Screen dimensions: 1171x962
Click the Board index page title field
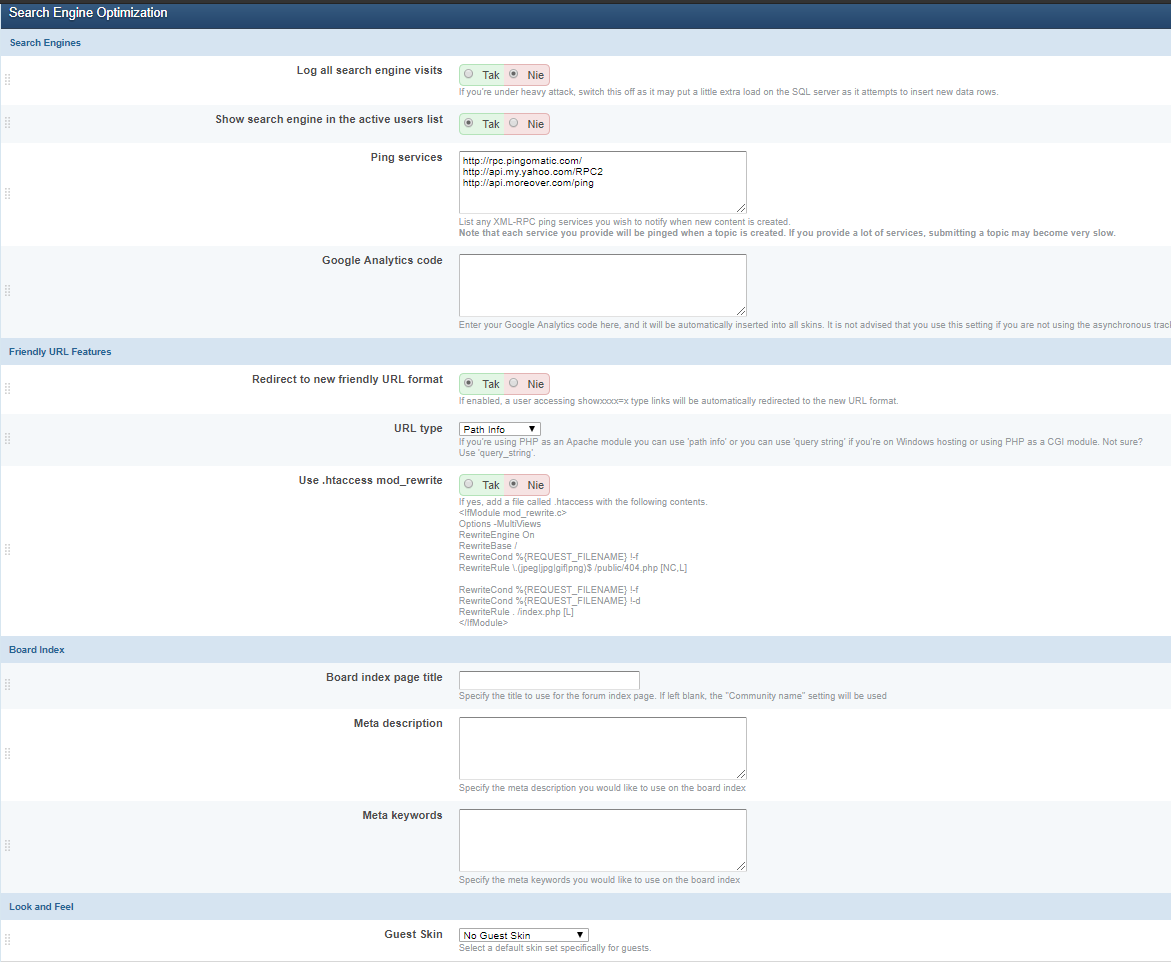tap(548, 680)
